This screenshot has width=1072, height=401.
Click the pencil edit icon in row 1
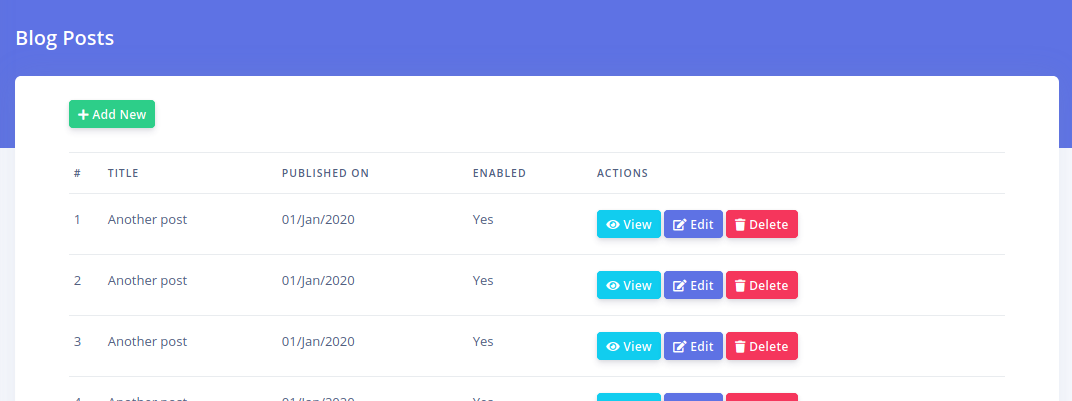680,225
